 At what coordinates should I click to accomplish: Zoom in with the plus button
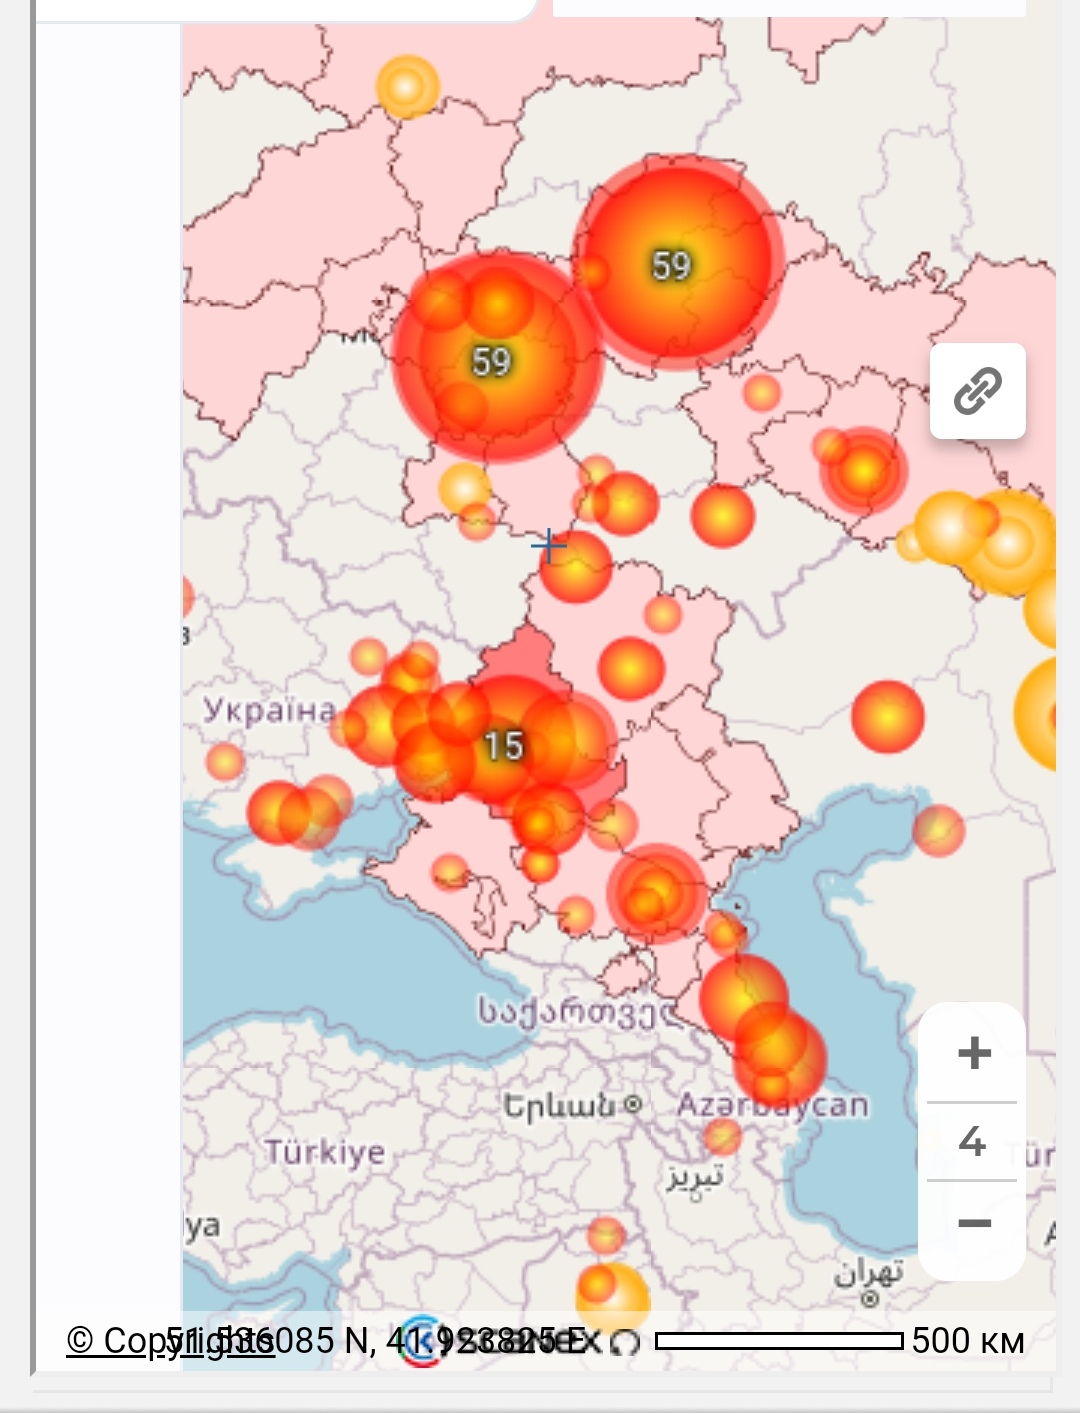coord(973,1053)
